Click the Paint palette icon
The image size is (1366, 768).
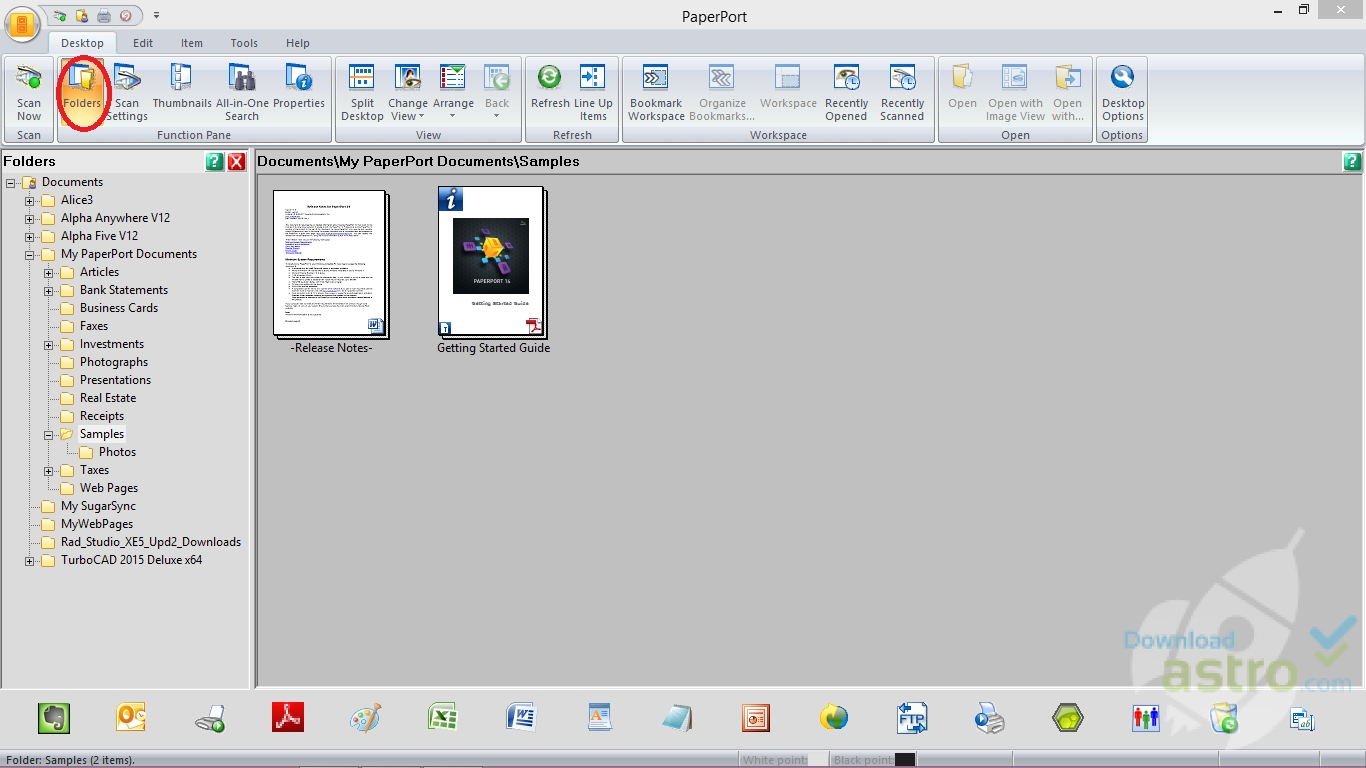click(365, 717)
